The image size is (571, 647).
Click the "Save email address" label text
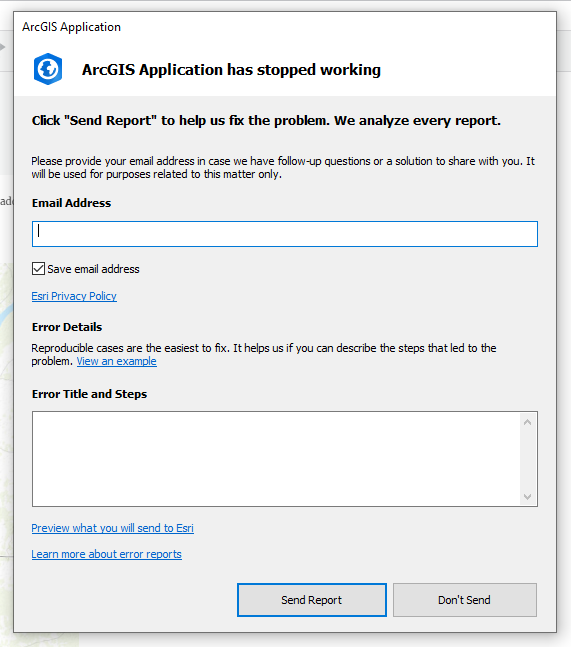point(93,269)
